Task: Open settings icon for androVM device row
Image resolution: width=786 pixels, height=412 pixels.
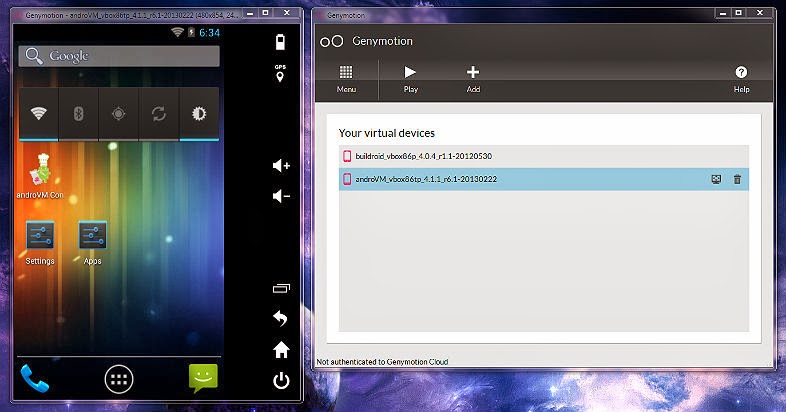Action: coord(716,179)
